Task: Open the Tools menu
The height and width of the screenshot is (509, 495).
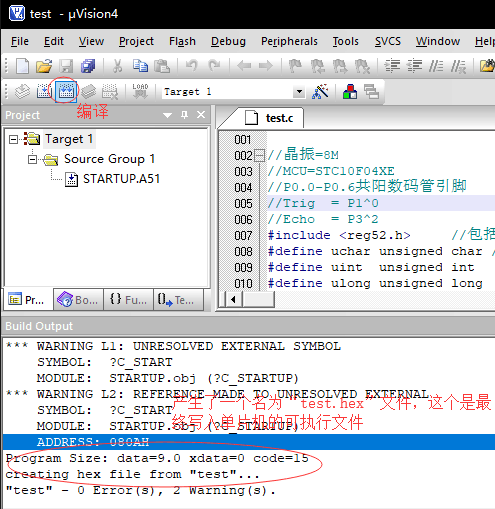Action: point(346,41)
